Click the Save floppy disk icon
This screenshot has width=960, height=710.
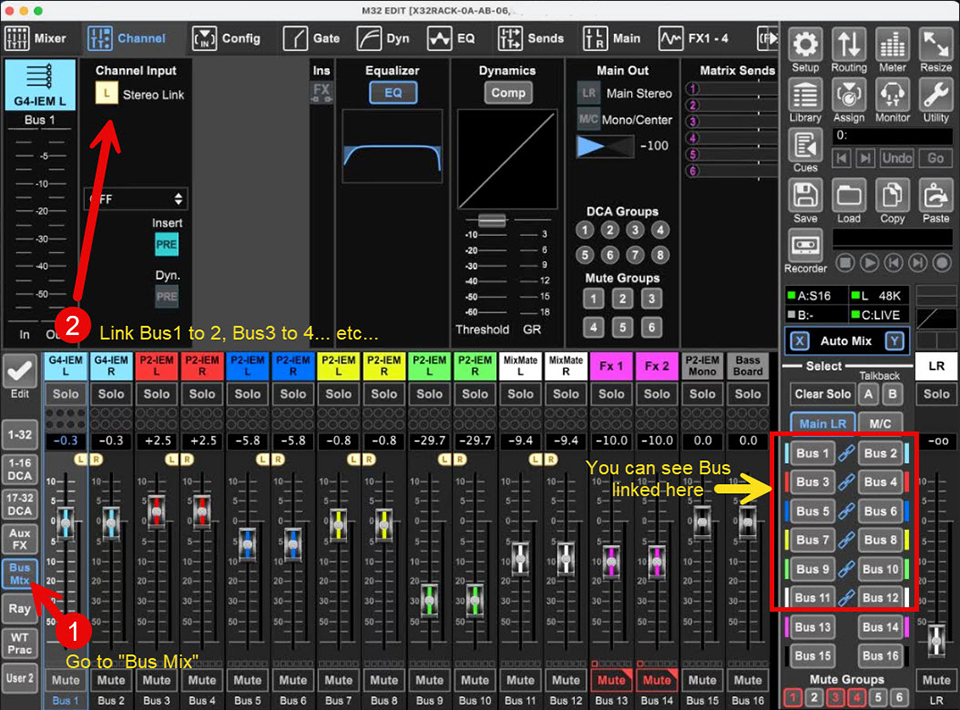pyautogui.click(x=805, y=196)
